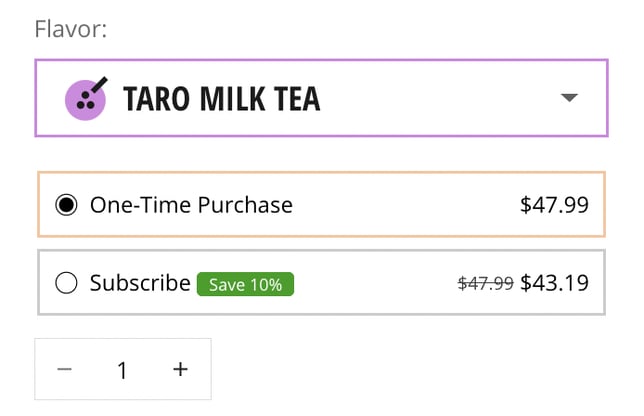
Task: Click the minus icon to decrease quantity
Action: coord(64,369)
